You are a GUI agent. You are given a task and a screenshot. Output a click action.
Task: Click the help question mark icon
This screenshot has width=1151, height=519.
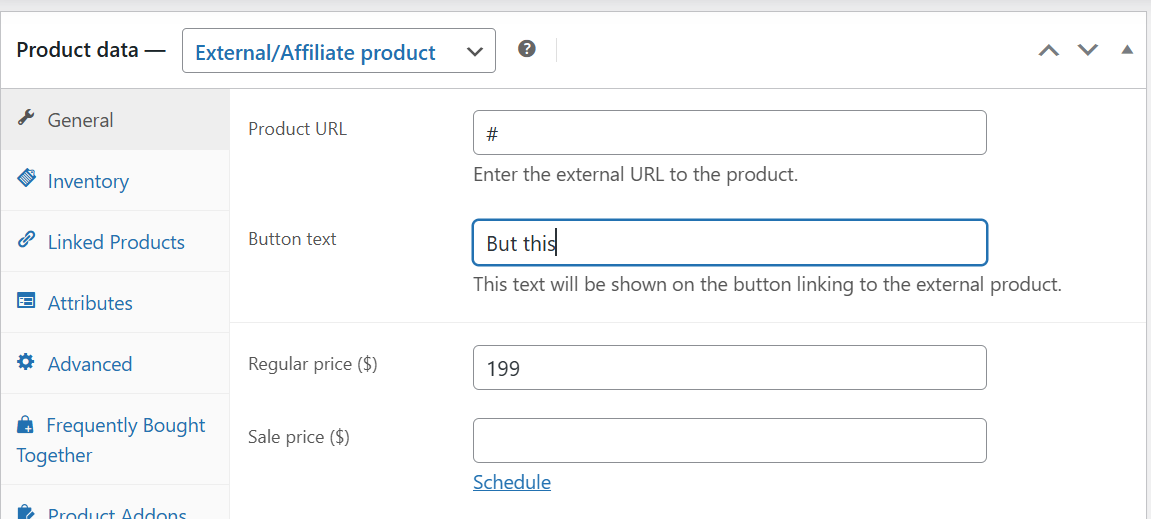526,49
